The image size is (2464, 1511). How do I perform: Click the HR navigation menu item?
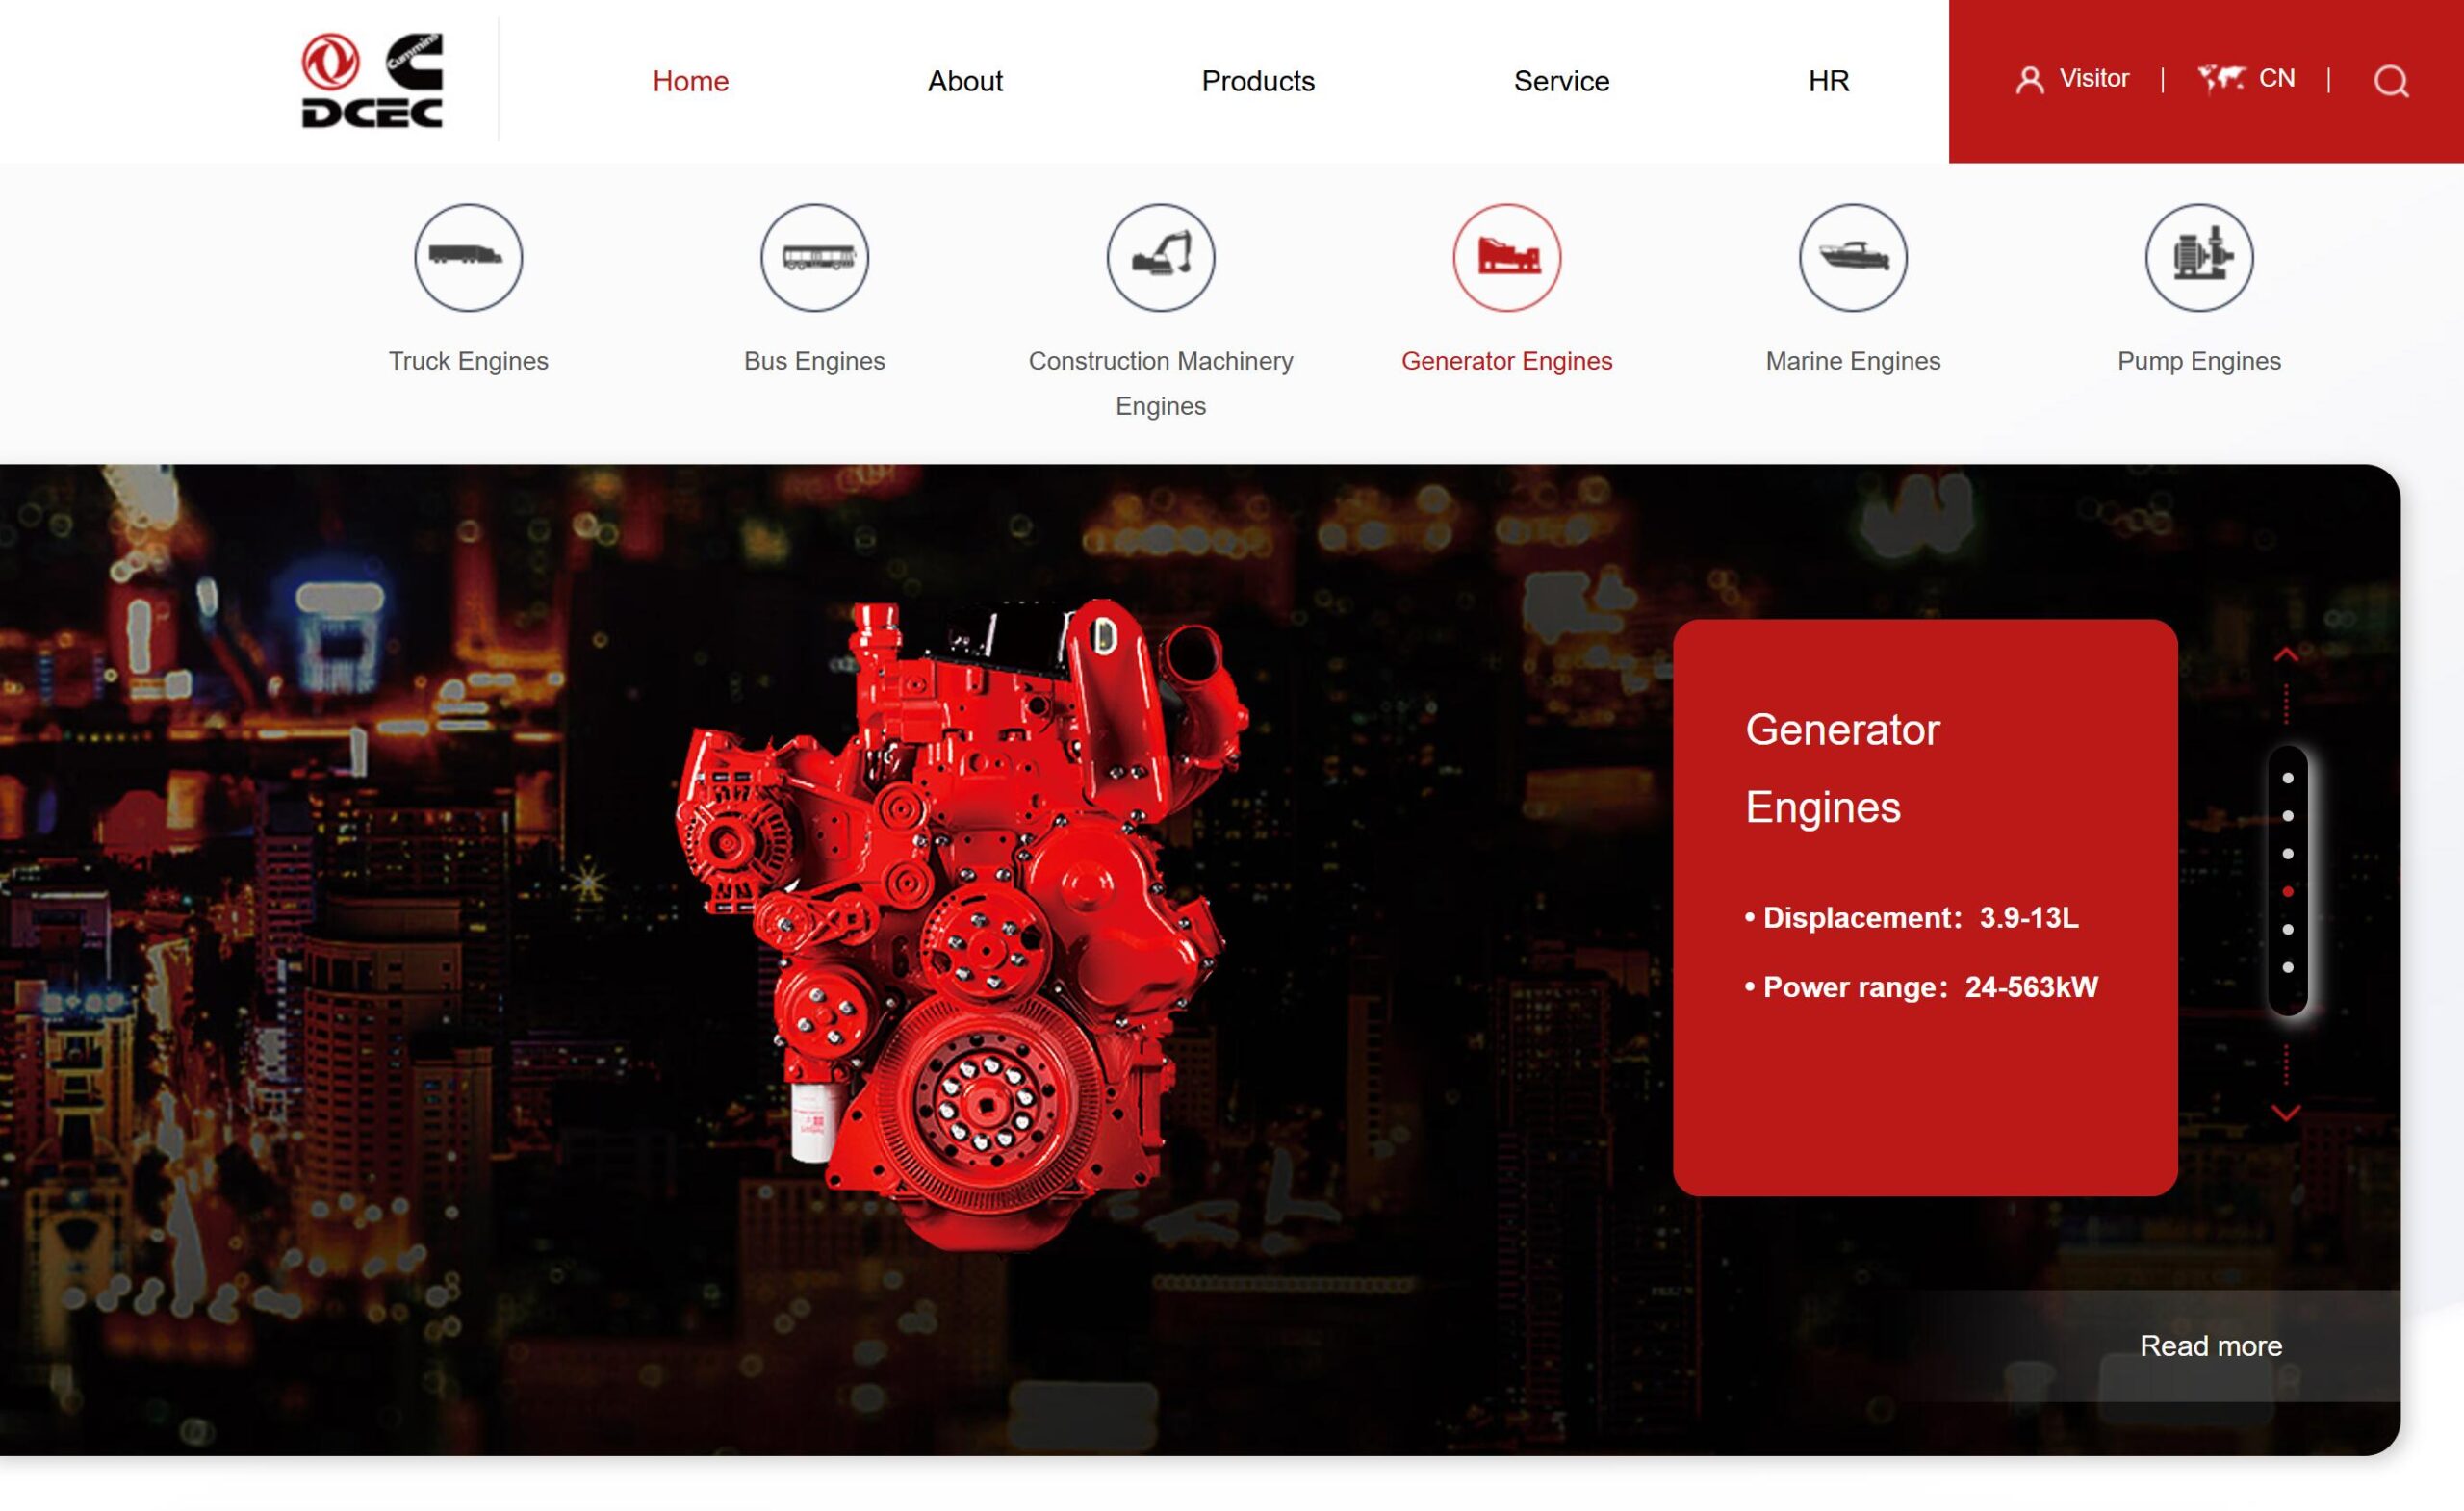(x=1829, y=81)
